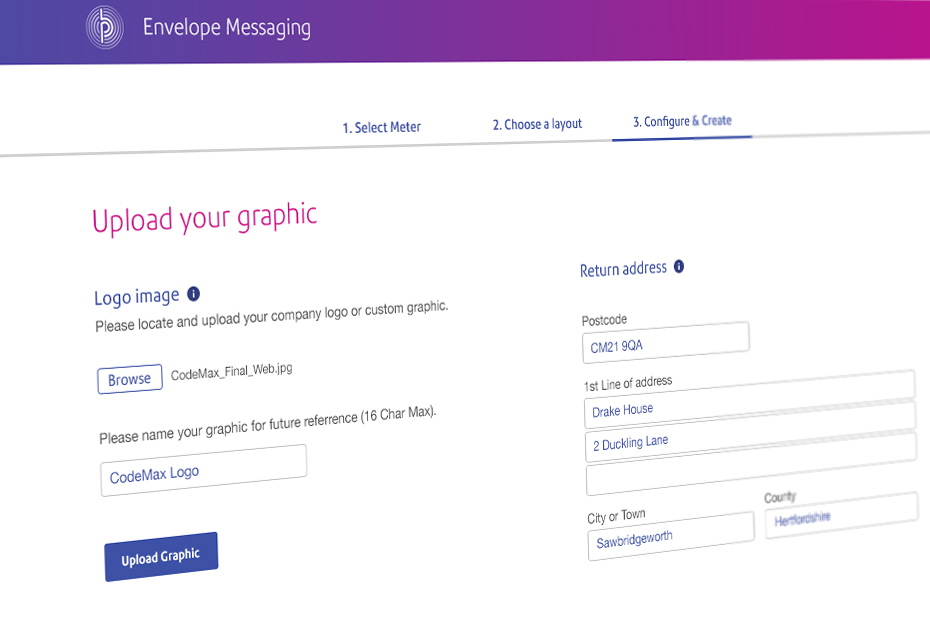930x622 pixels.
Task: Click the graphic name field containing CodeMax Logo
Action: point(203,470)
